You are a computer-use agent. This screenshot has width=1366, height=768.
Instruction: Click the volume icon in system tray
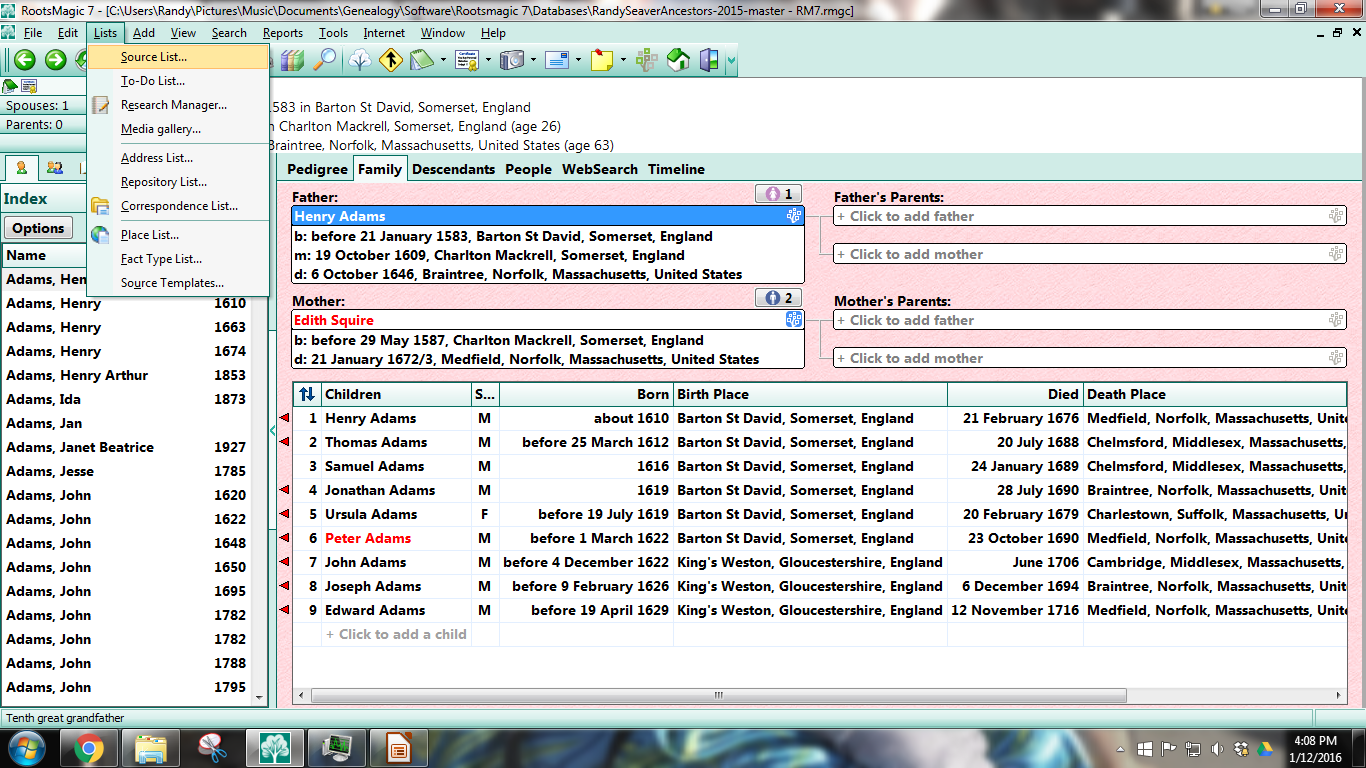click(x=1217, y=748)
